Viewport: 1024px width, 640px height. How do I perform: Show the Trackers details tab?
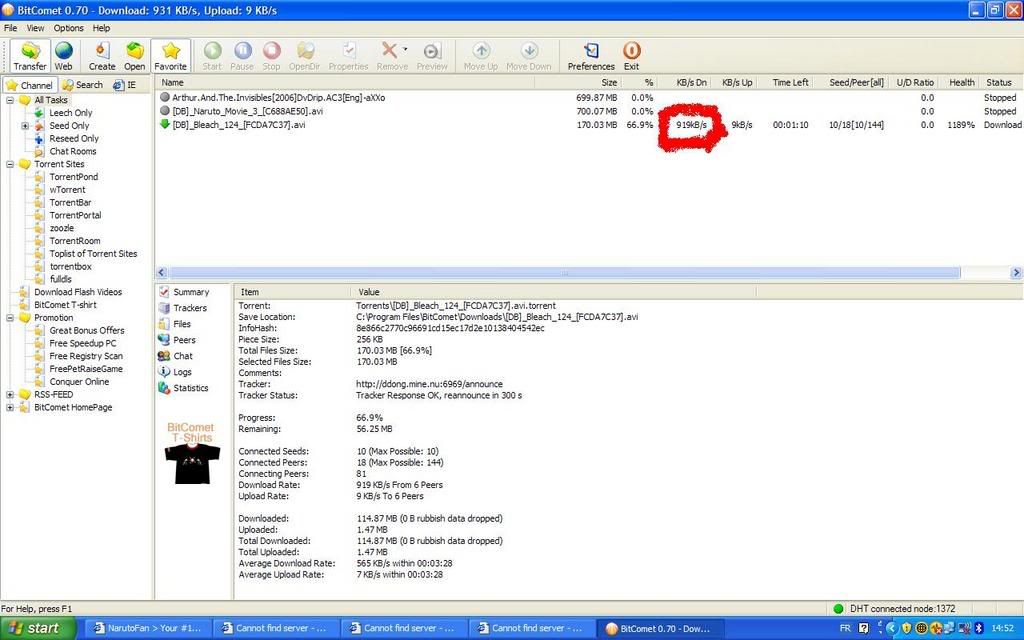pyautogui.click(x=182, y=308)
